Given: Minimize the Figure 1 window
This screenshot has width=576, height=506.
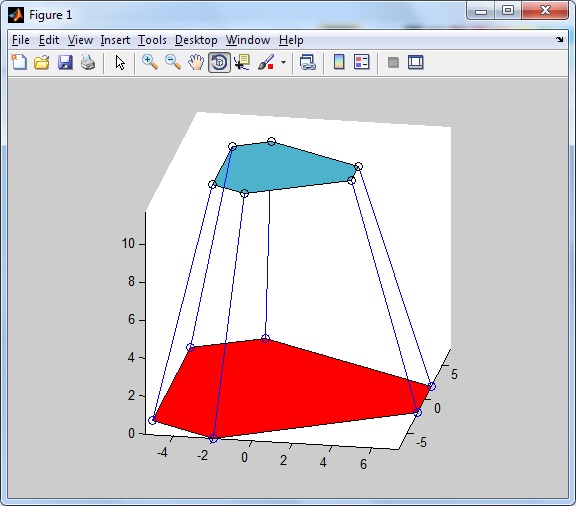Looking at the screenshot, I should coord(480,11).
